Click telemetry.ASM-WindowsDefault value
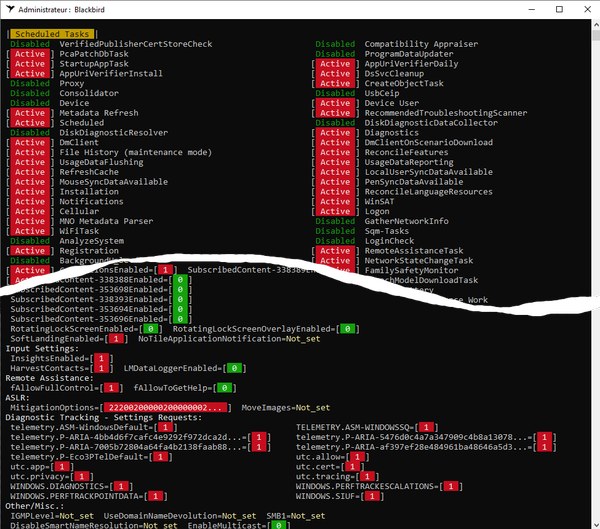Viewport: 600px width, 529px height. click(165, 427)
